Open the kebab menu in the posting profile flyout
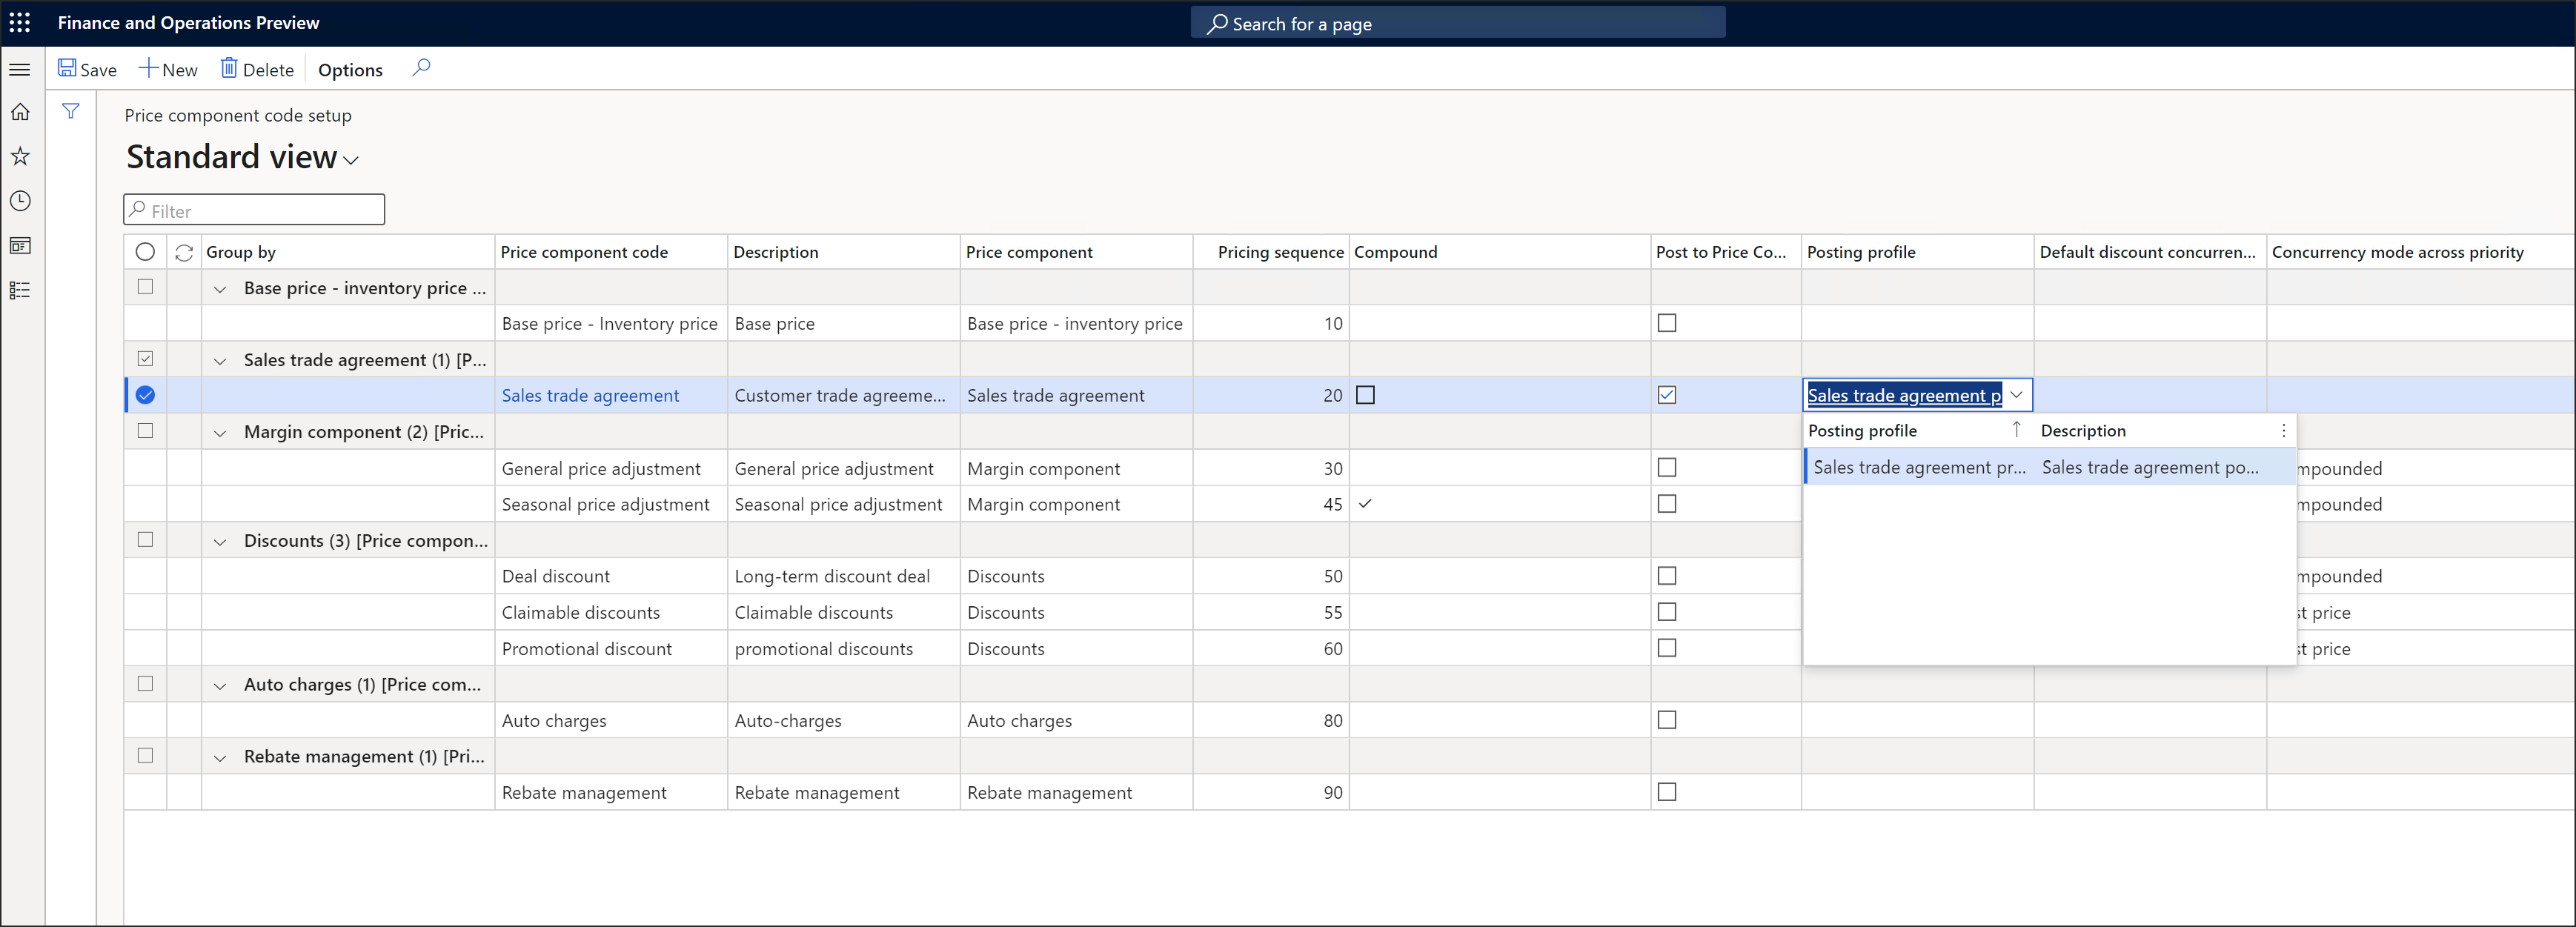This screenshot has width=2576, height=927. click(2284, 430)
